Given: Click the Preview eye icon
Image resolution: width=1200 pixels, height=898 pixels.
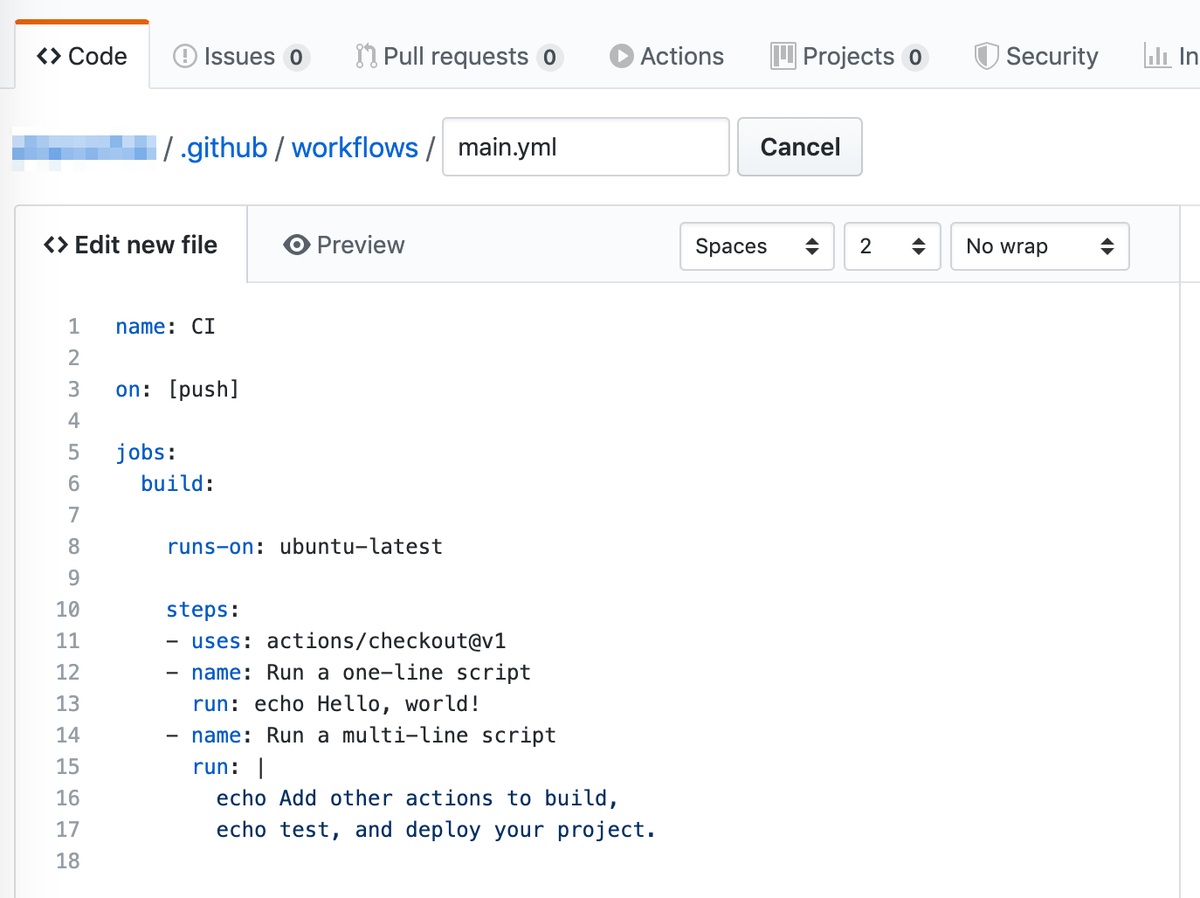Looking at the screenshot, I should pyautogui.click(x=296, y=245).
